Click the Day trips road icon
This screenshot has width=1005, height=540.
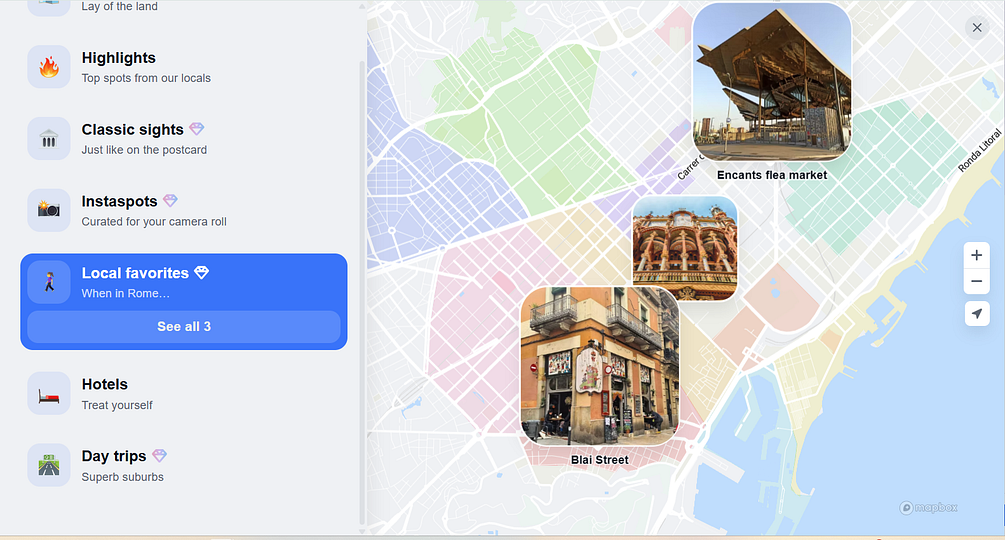(x=49, y=465)
